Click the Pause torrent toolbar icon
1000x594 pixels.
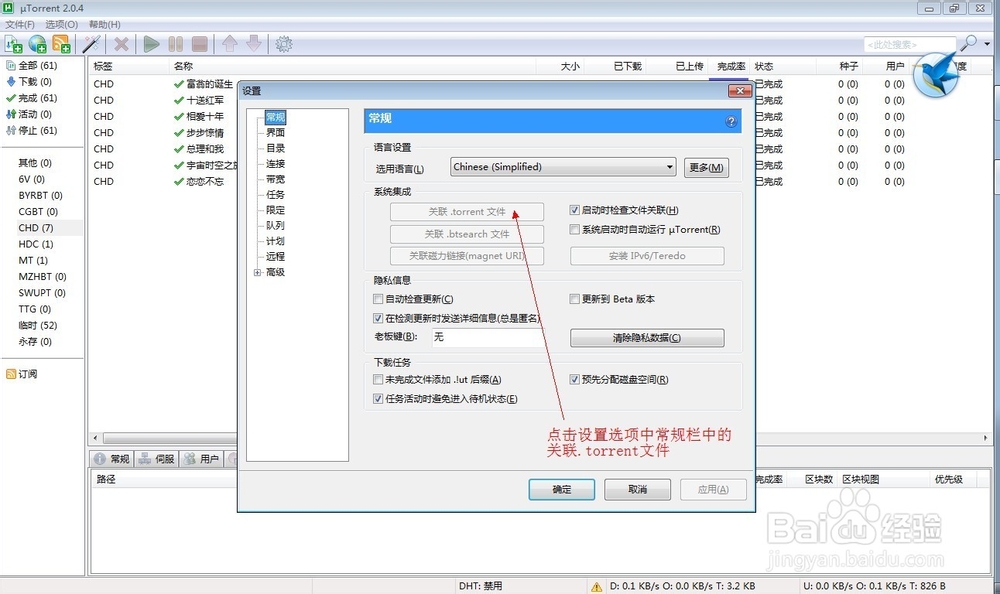[x=175, y=44]
